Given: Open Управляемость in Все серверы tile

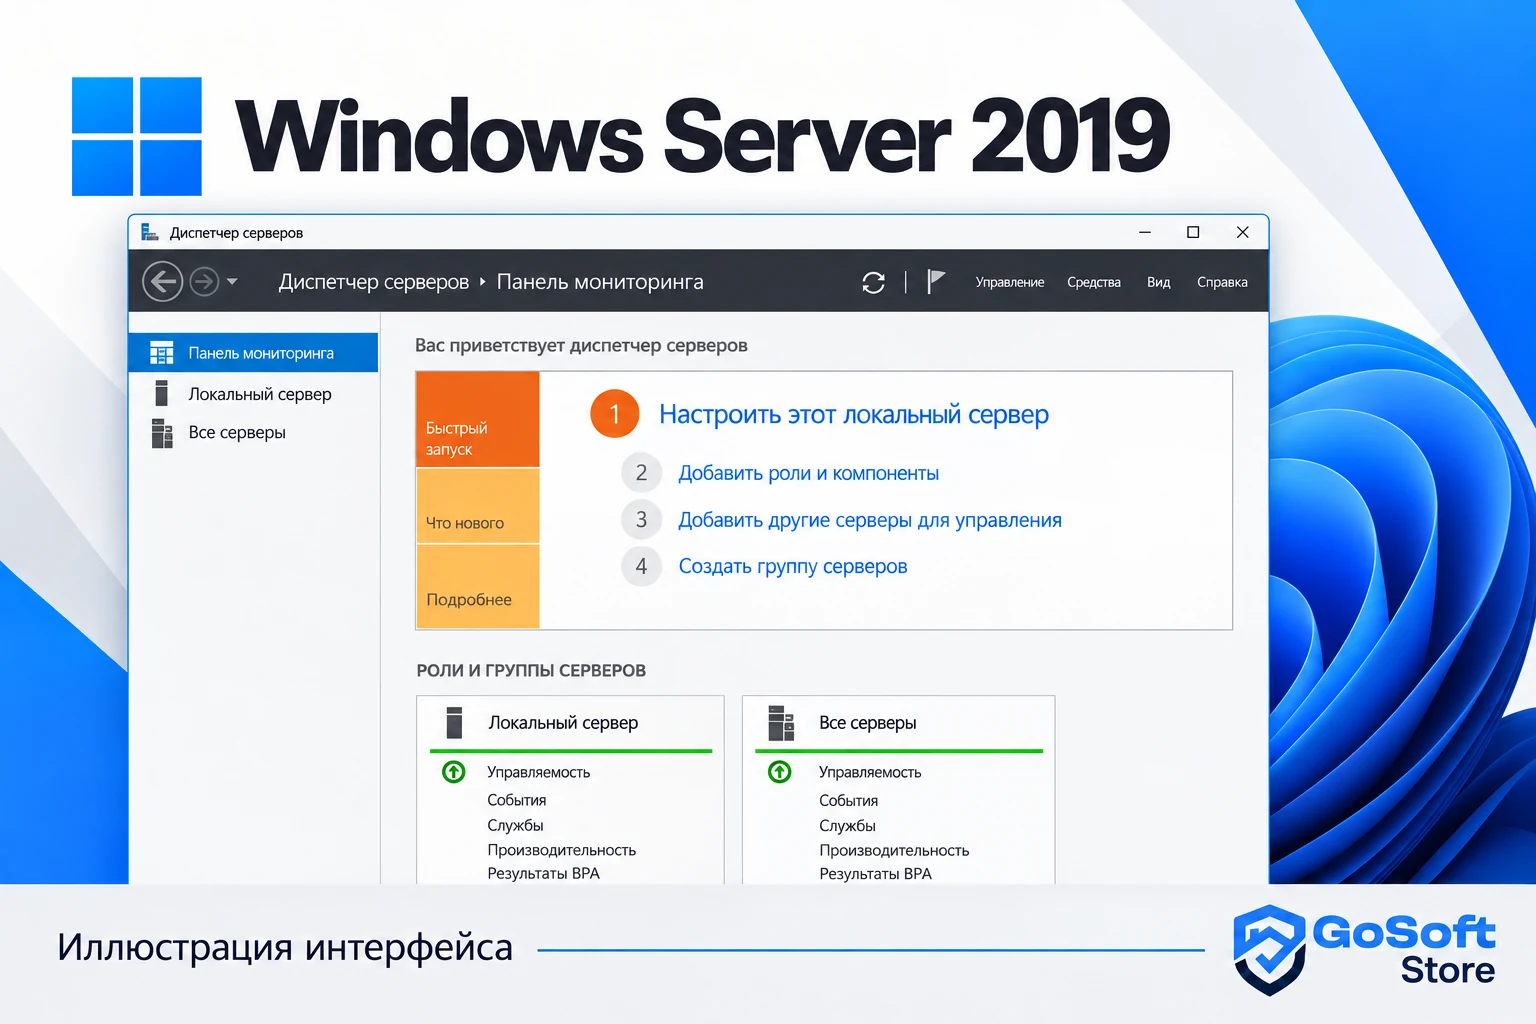Looking at the screenshot, I should point(870,772).
